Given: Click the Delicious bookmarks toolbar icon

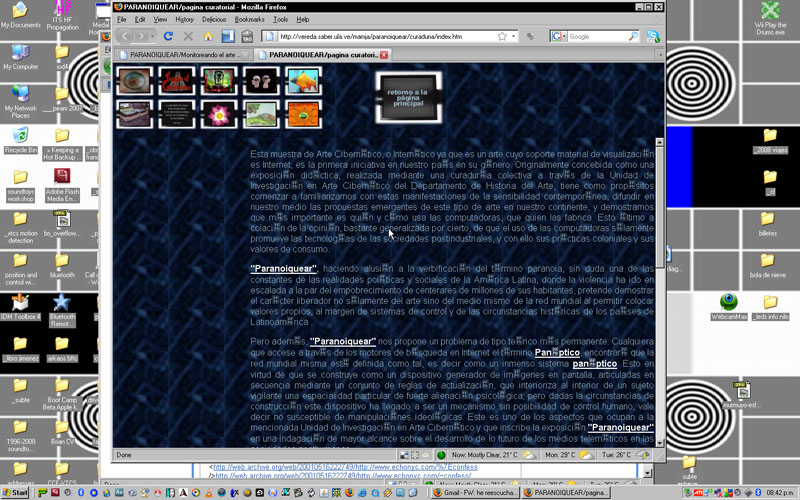Looking at the screenshot, I should (228, 36).
